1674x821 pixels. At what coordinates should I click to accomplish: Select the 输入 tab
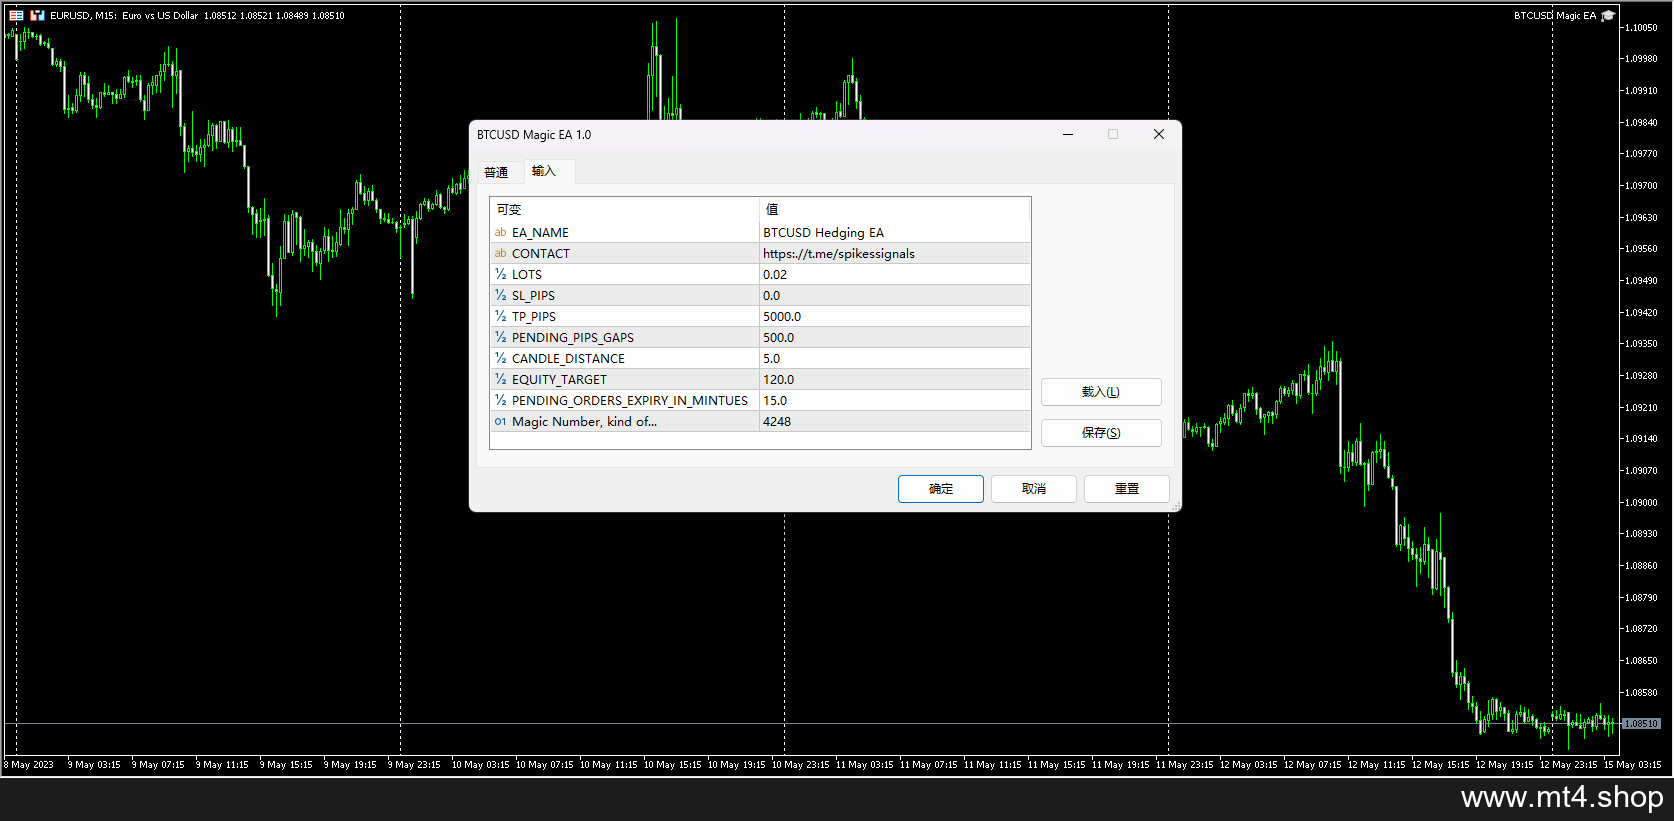pos(544,171)
